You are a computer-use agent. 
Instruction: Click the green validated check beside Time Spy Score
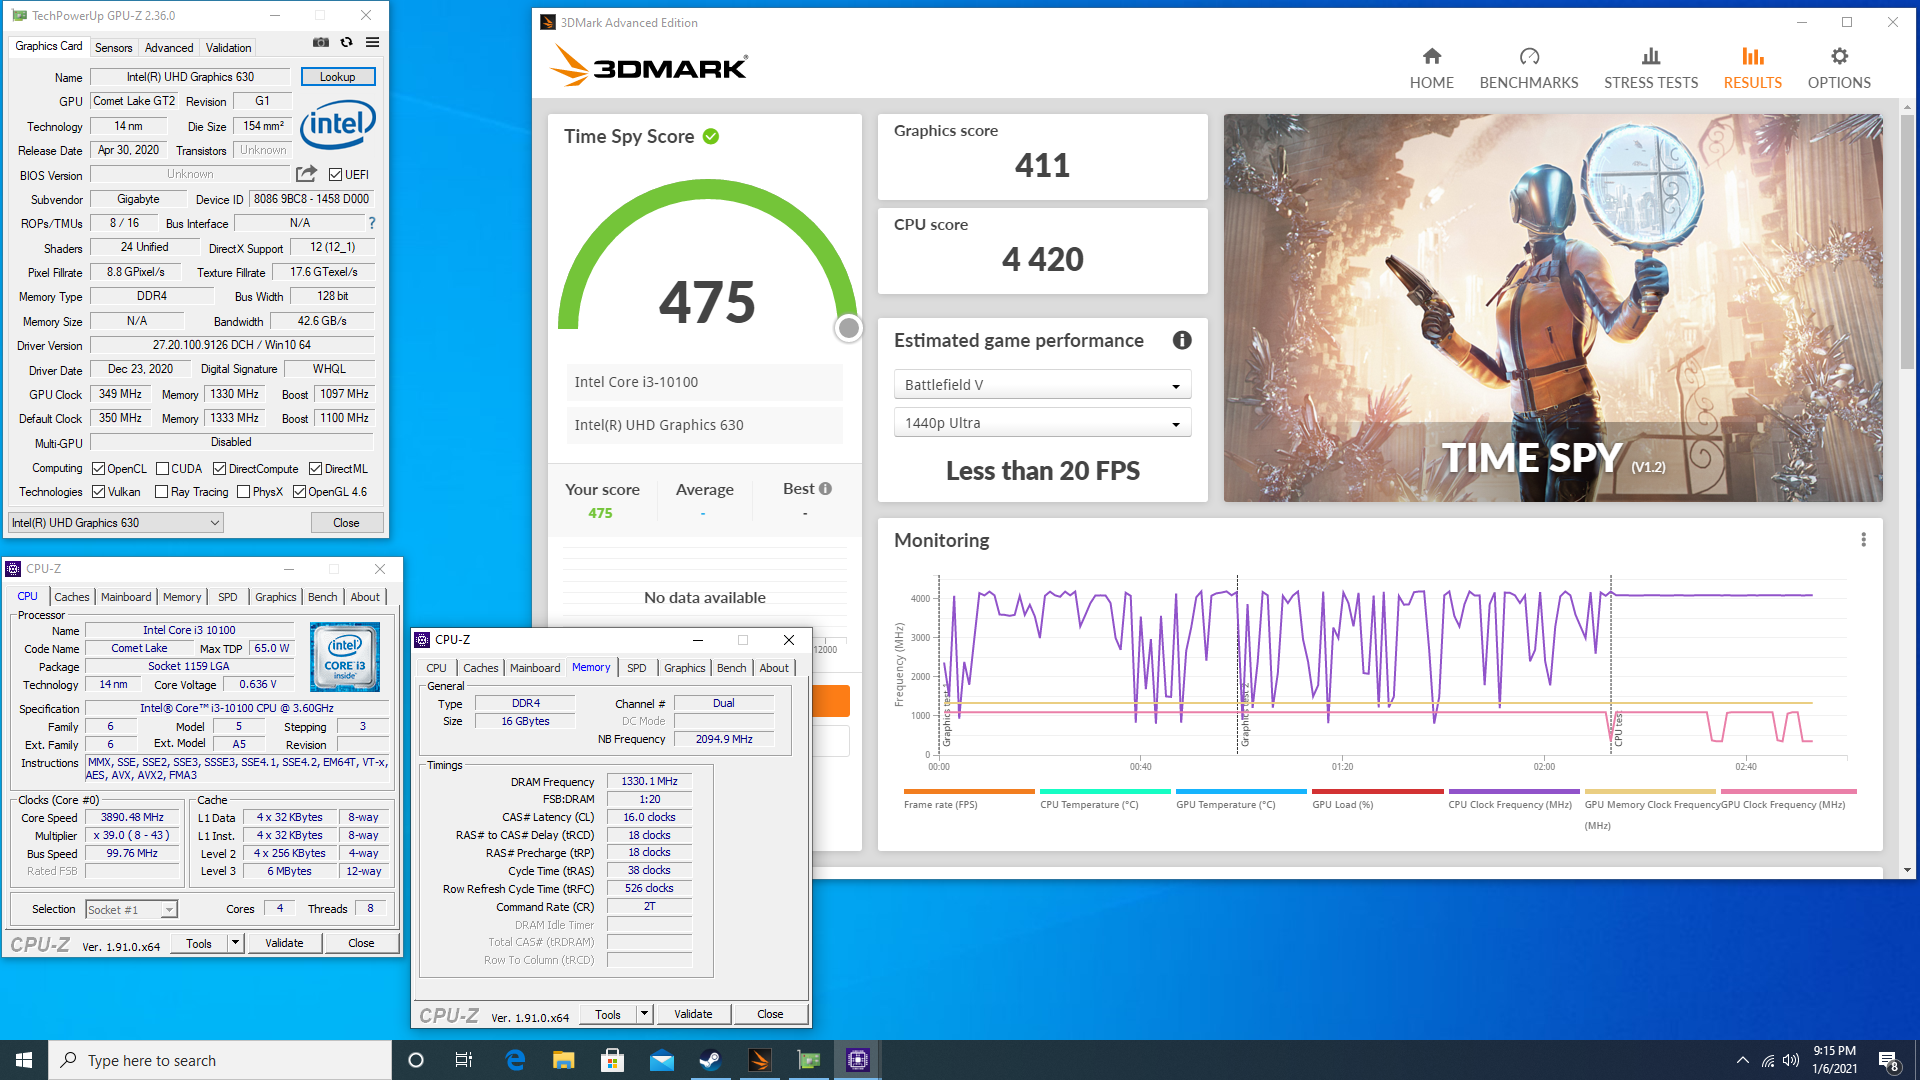(x=711, y=137)
